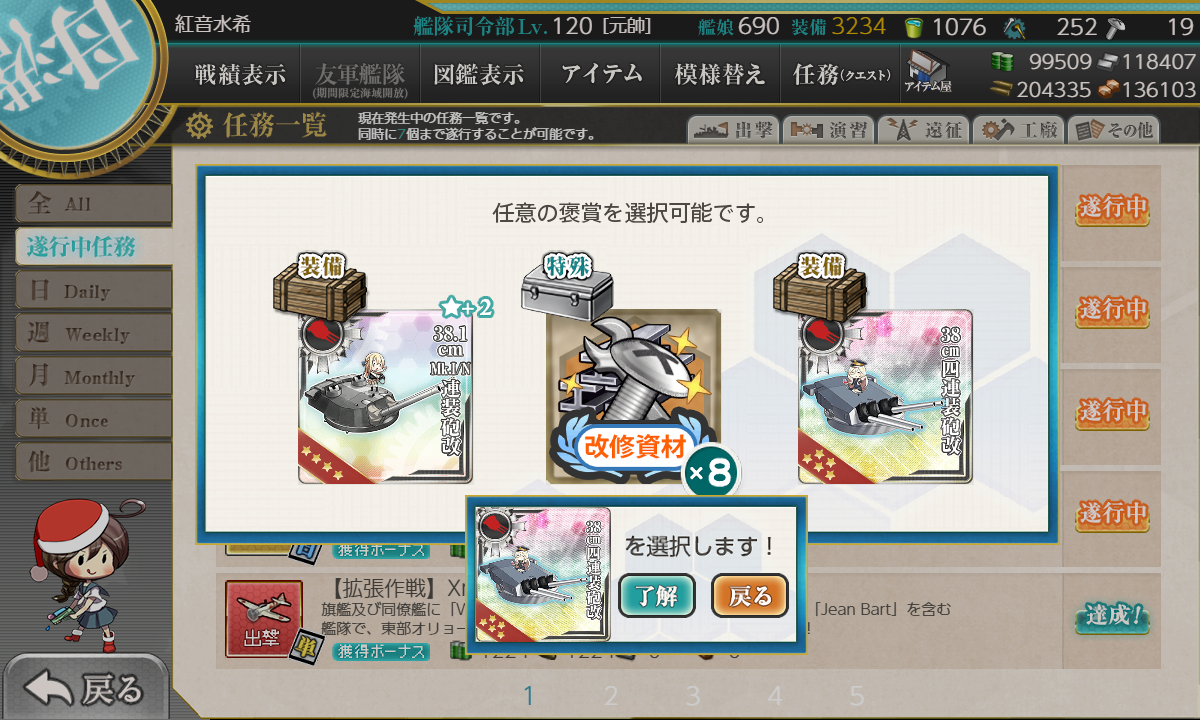Click the red 出撃 plane quest icon
This screenshot has width=1200, height=720.
[264, 619]
